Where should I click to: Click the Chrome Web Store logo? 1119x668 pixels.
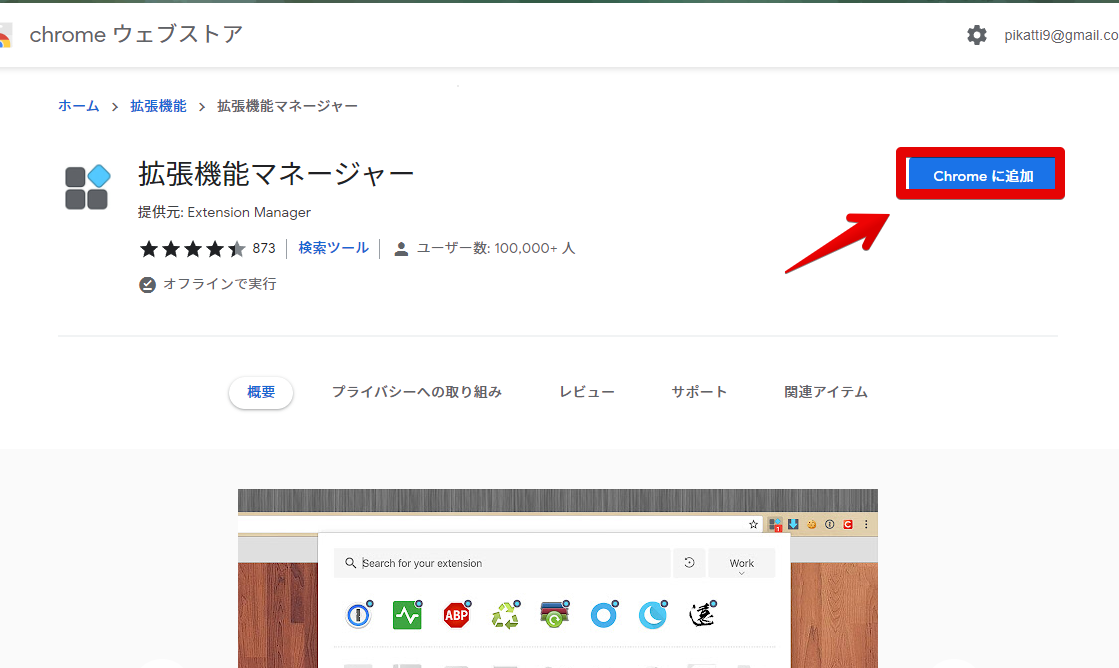(x=6, y=35)
